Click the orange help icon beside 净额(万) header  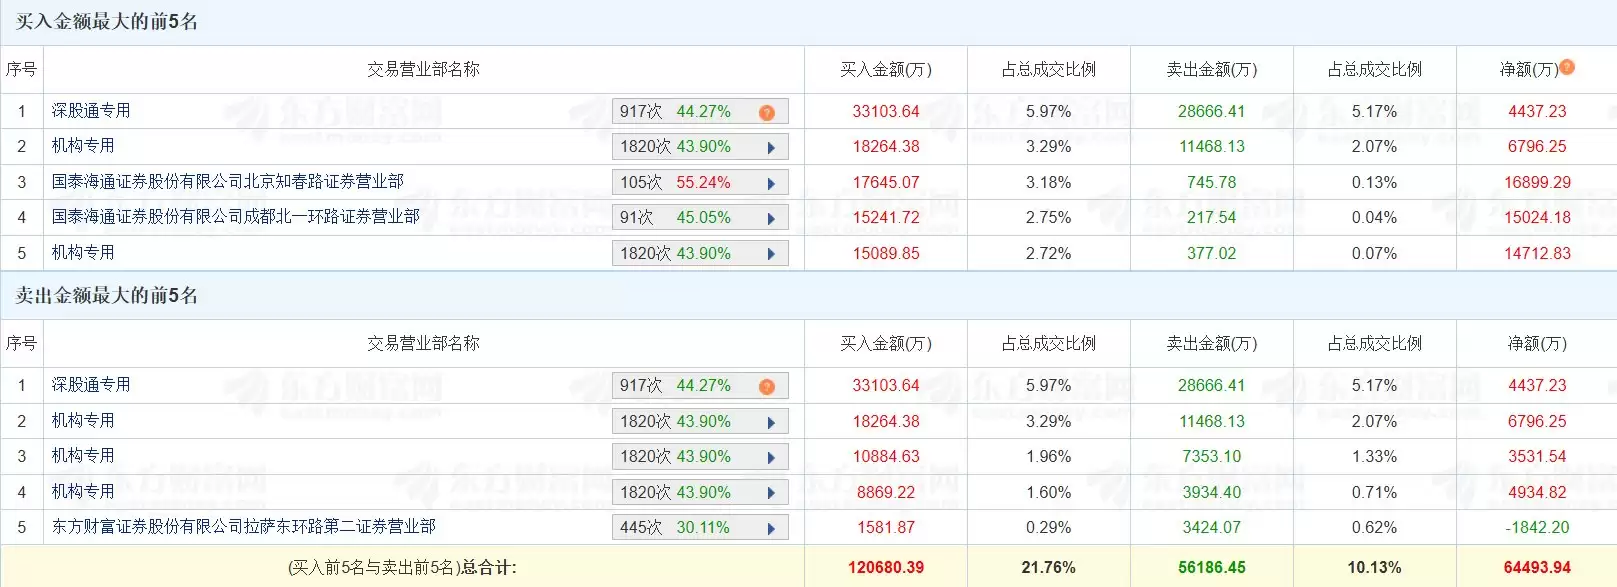(x=1567, y=67)
